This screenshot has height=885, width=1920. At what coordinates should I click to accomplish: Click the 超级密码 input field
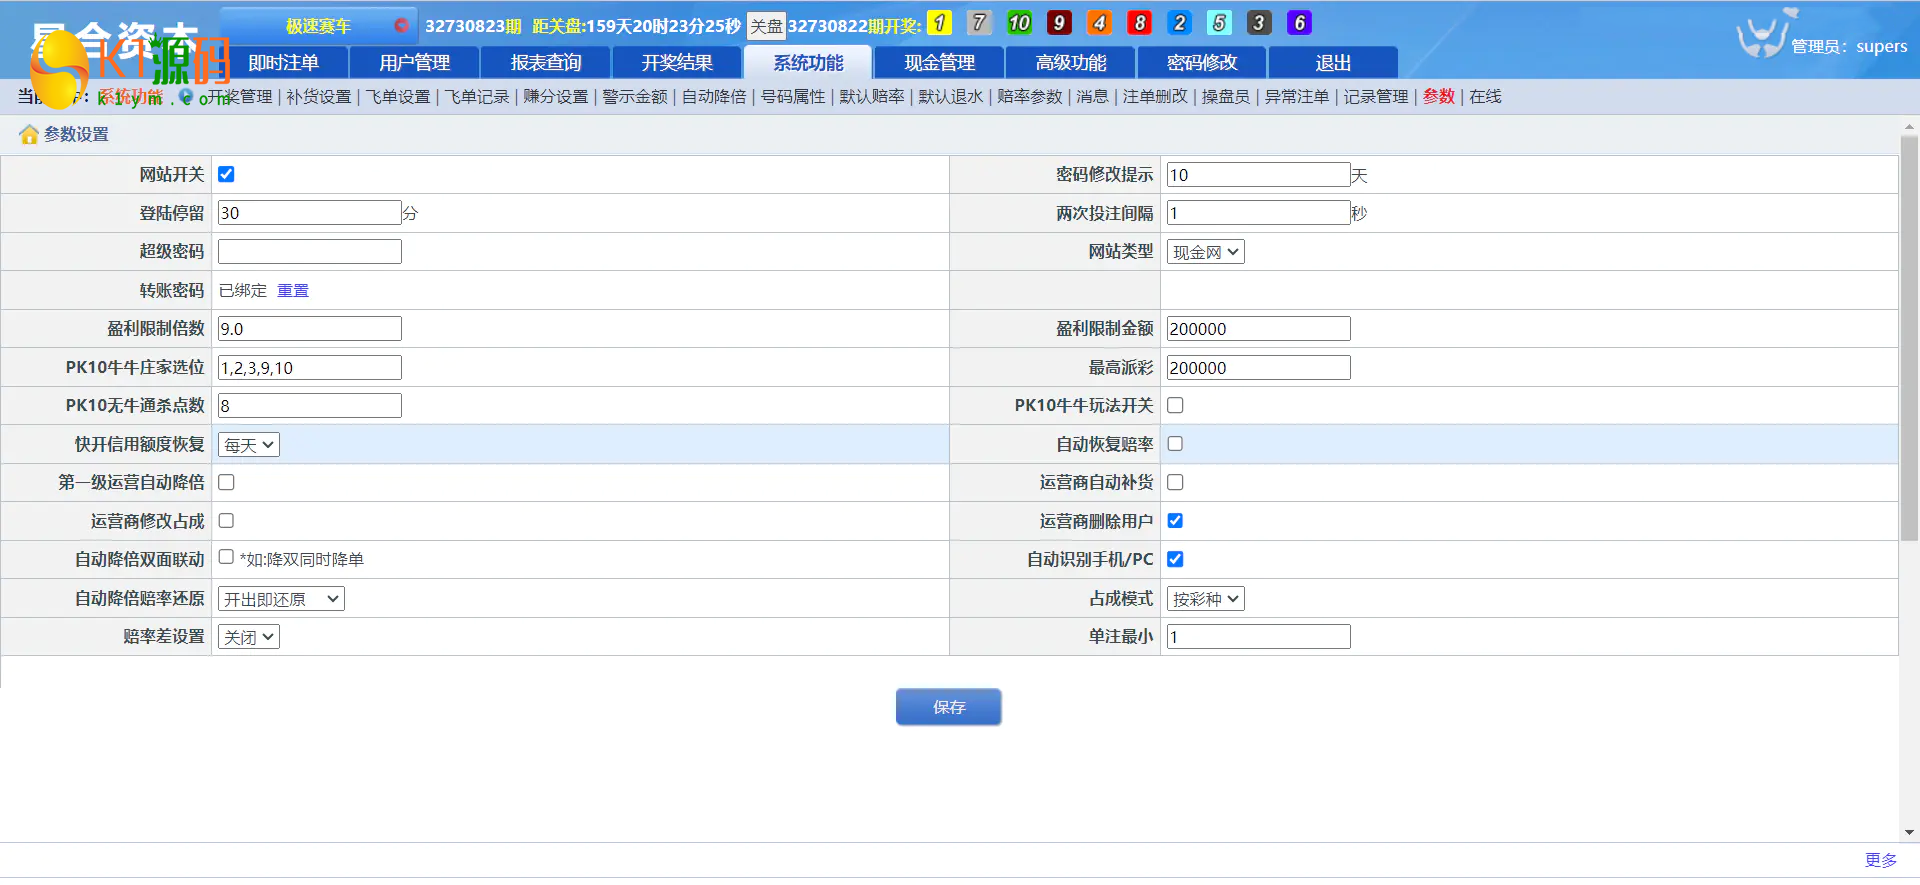(x=310, y=251)
